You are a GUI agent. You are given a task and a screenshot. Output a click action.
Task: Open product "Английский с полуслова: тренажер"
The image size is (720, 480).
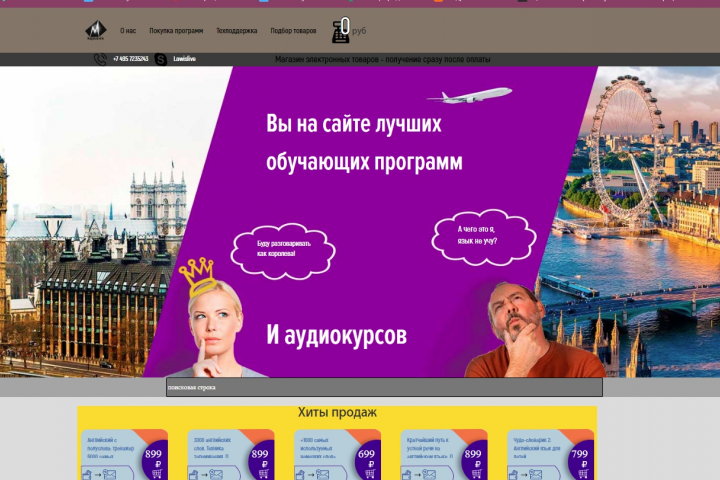point(110,448)
